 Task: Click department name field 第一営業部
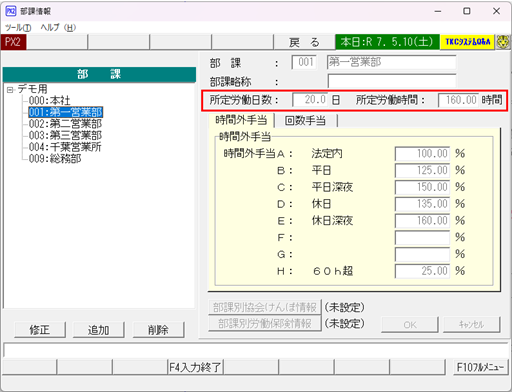point(391,62)
